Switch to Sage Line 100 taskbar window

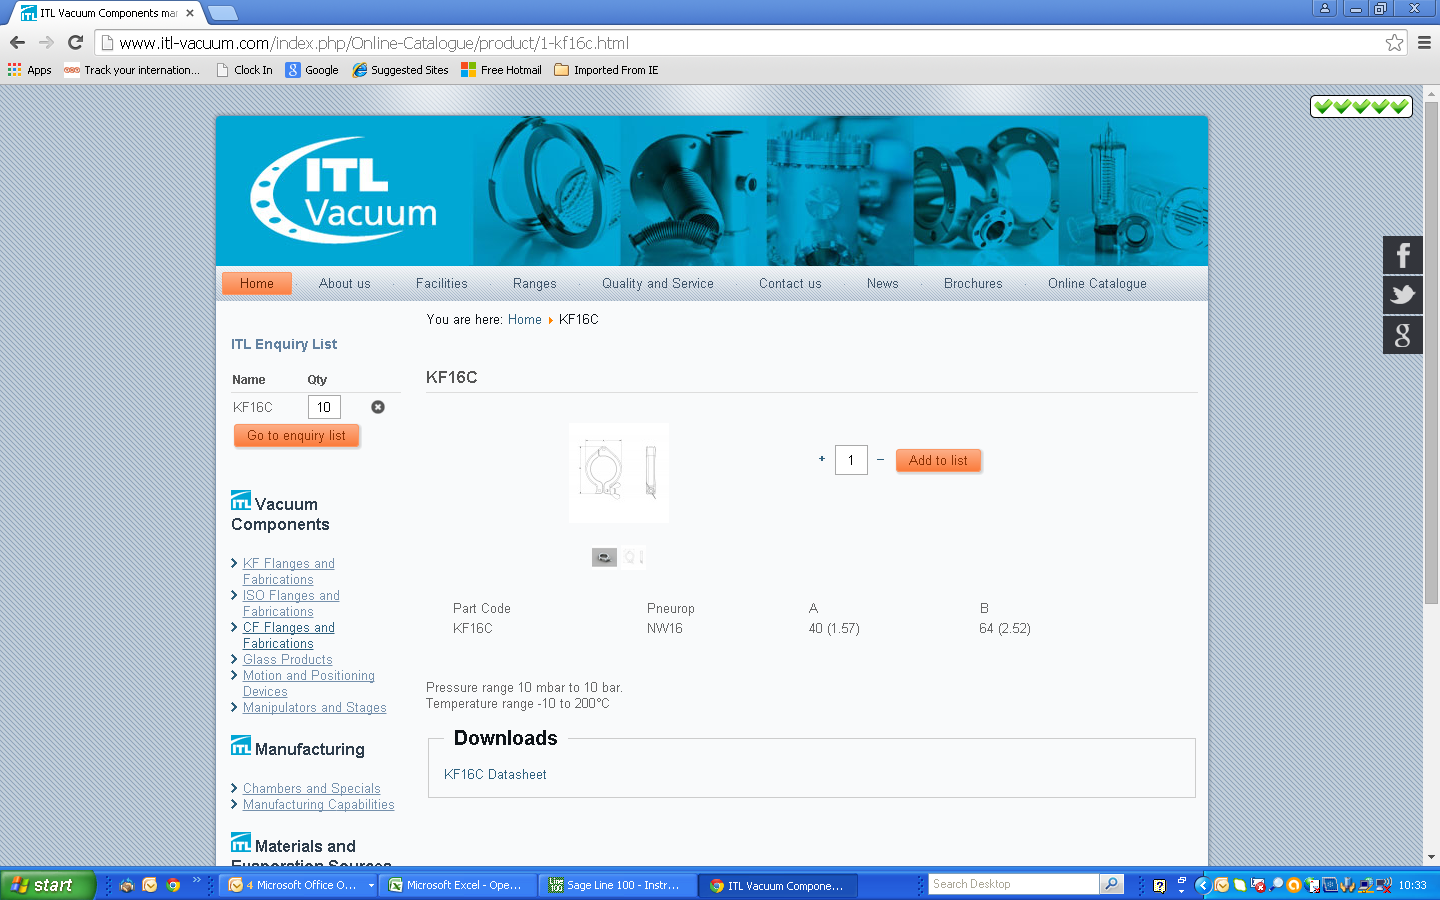pyautogui.click(x=617, y=885)
